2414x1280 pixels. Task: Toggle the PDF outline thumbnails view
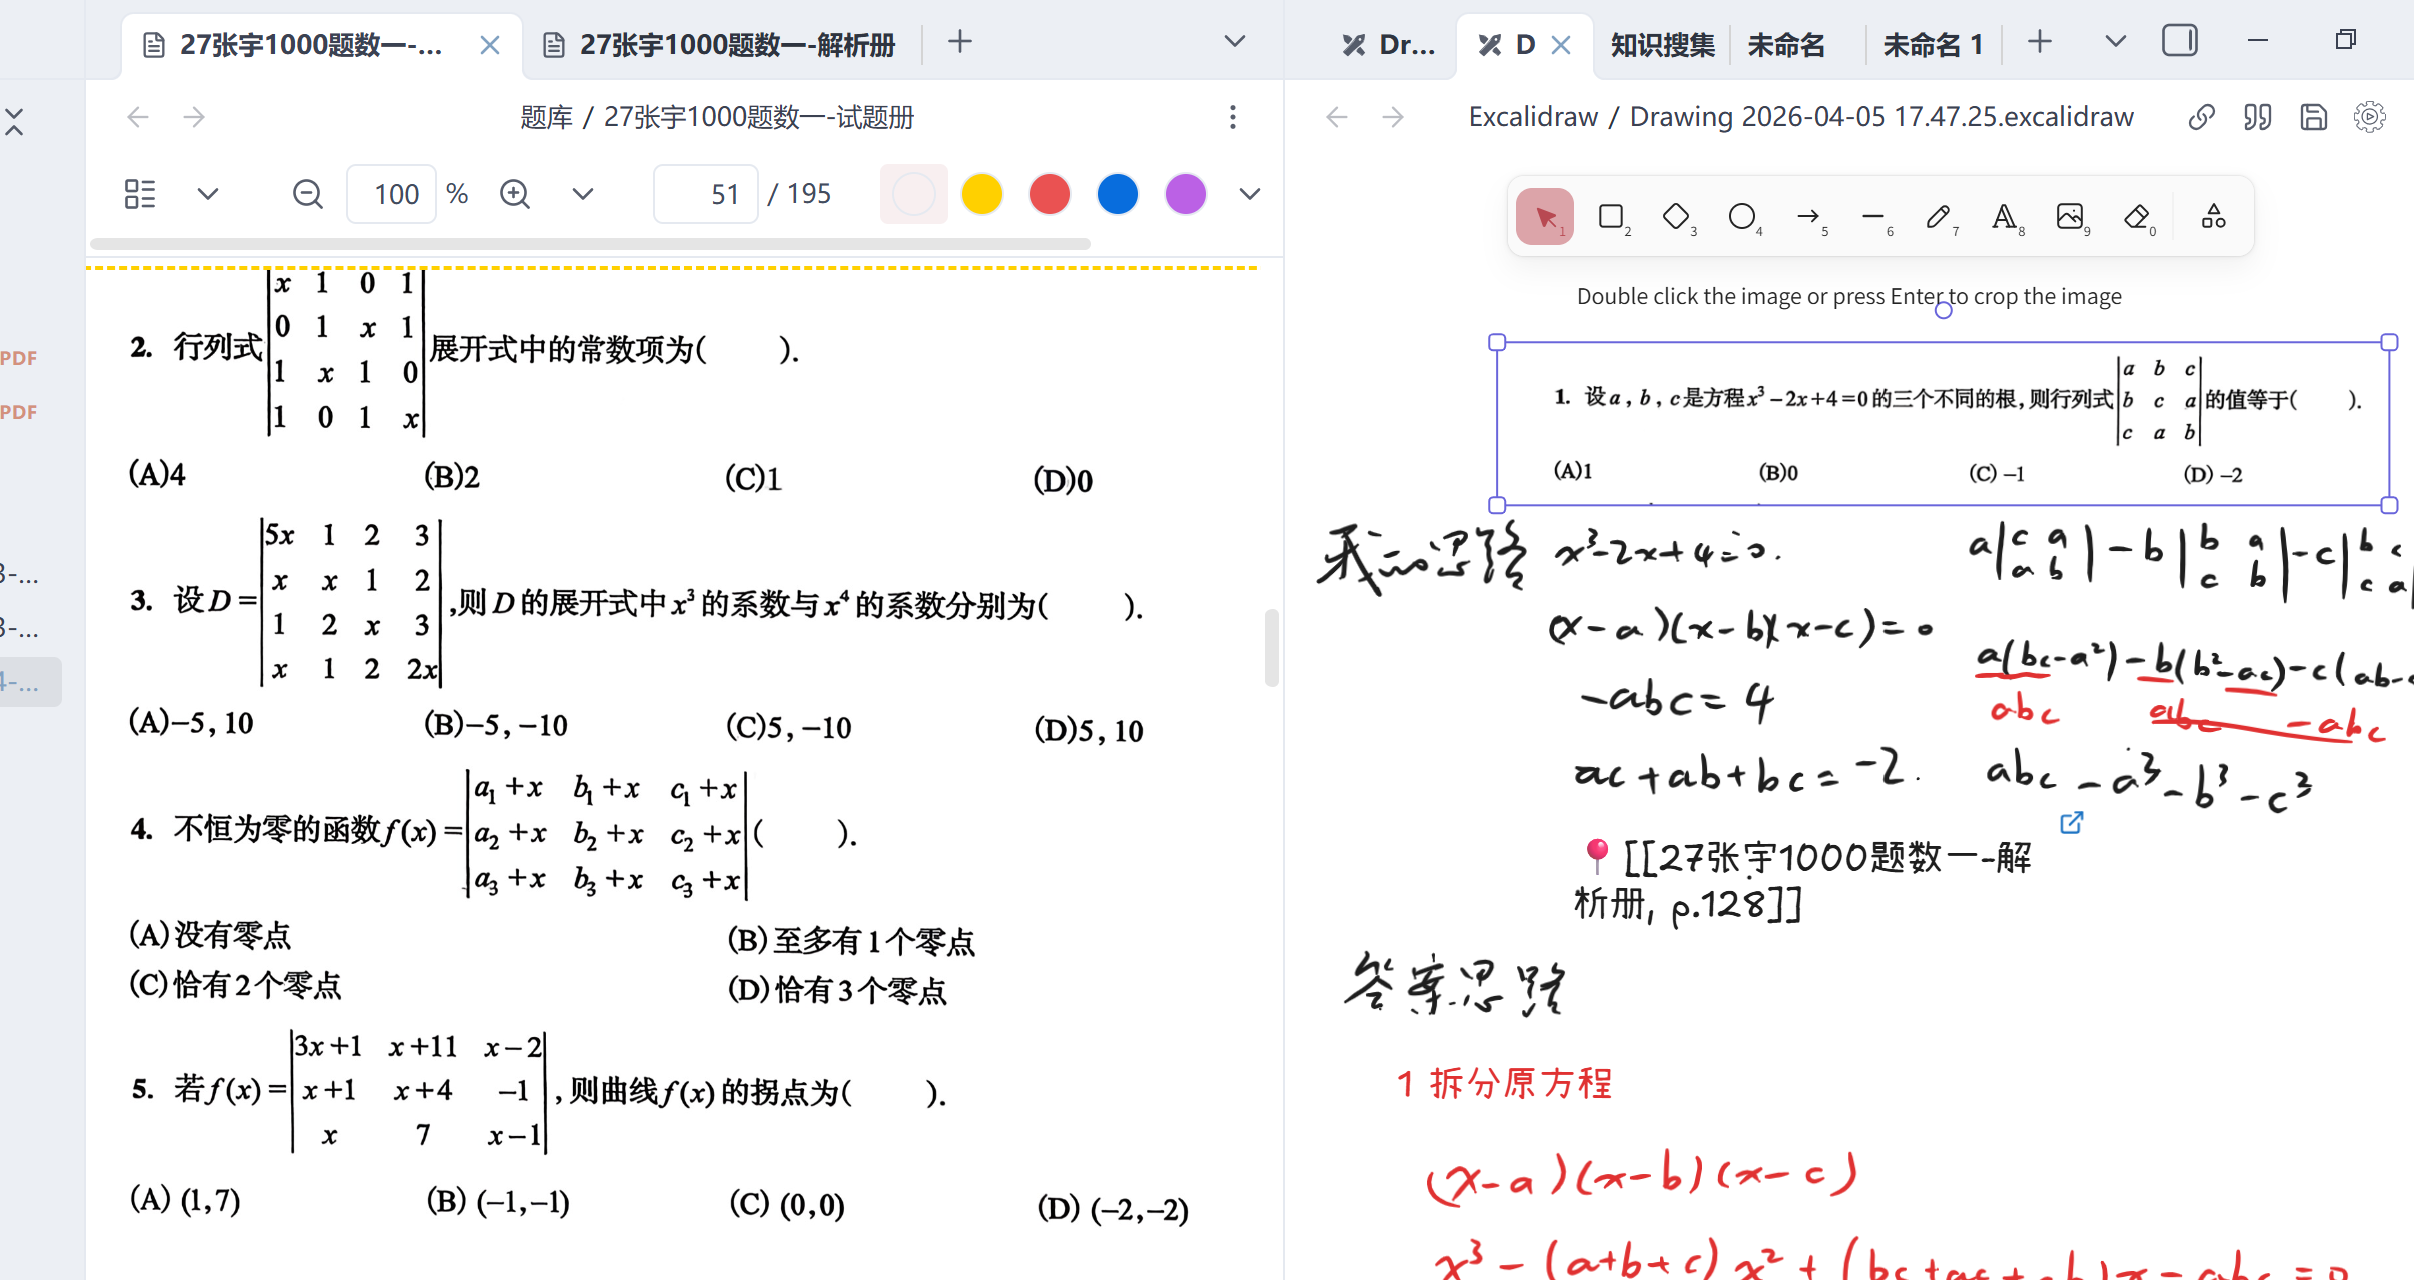[x=140, y=194]
